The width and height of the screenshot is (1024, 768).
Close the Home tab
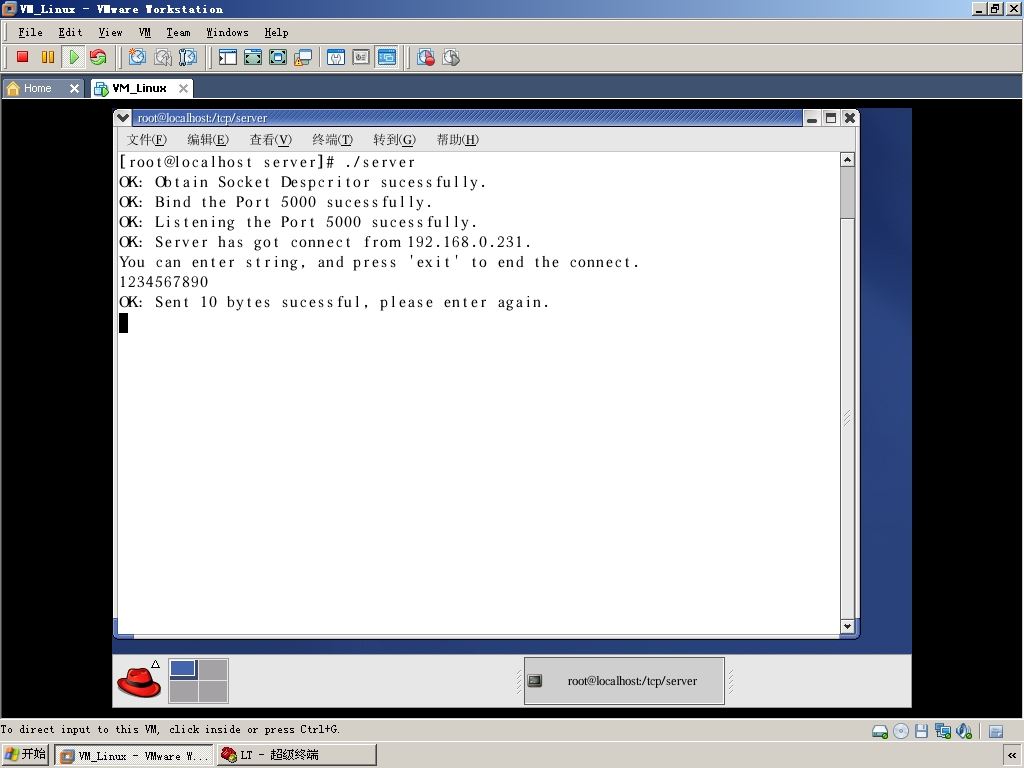point(74,88)
